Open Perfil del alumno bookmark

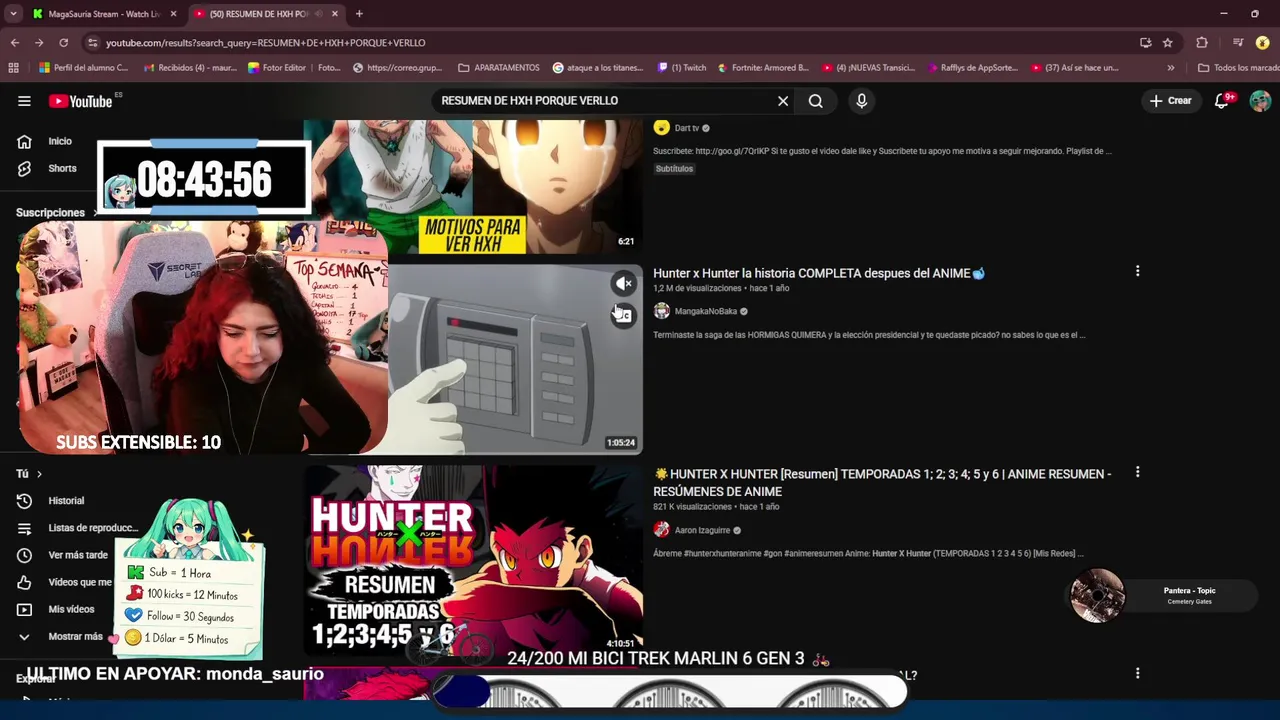tap(84, 68)
